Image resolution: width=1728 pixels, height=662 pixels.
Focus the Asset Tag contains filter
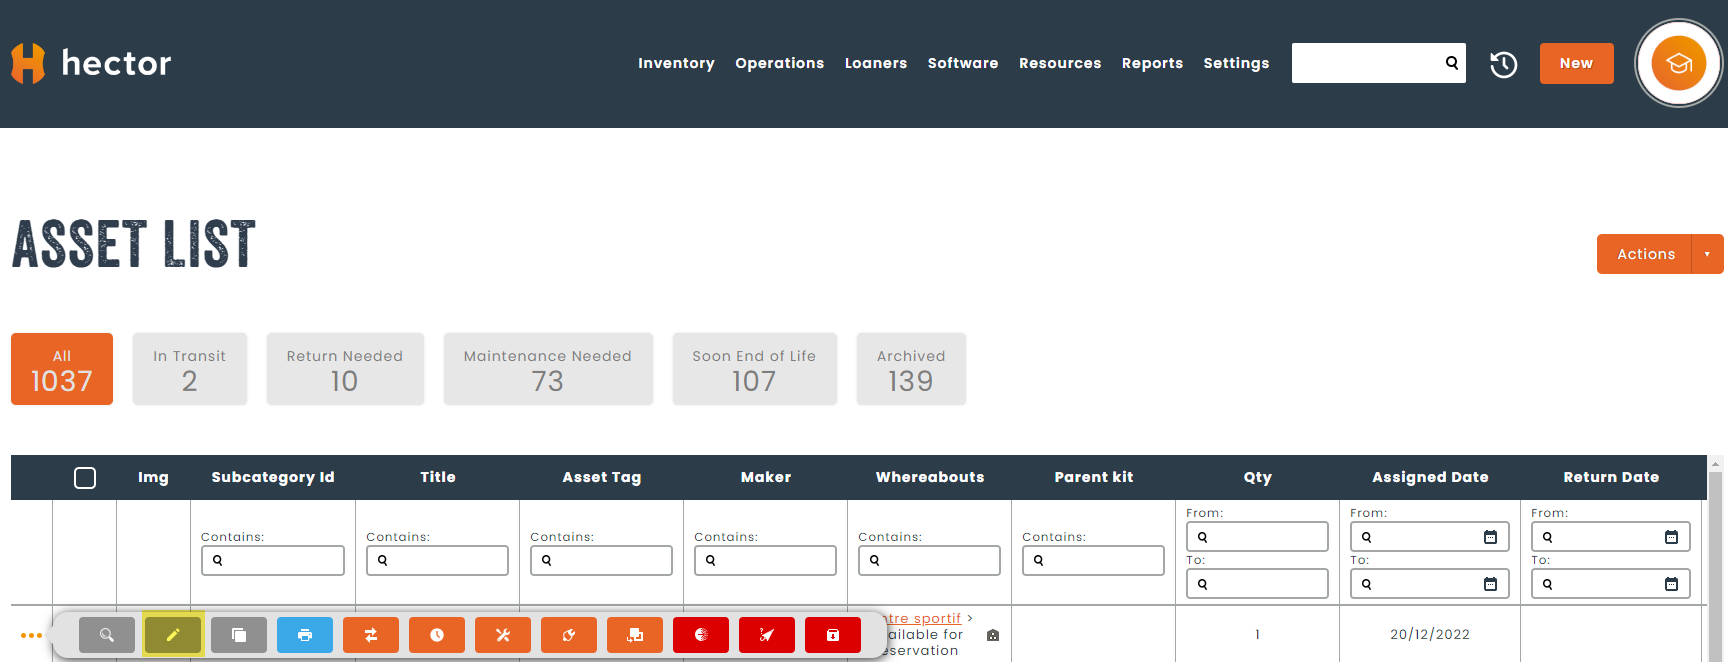(x=601, y=560)
